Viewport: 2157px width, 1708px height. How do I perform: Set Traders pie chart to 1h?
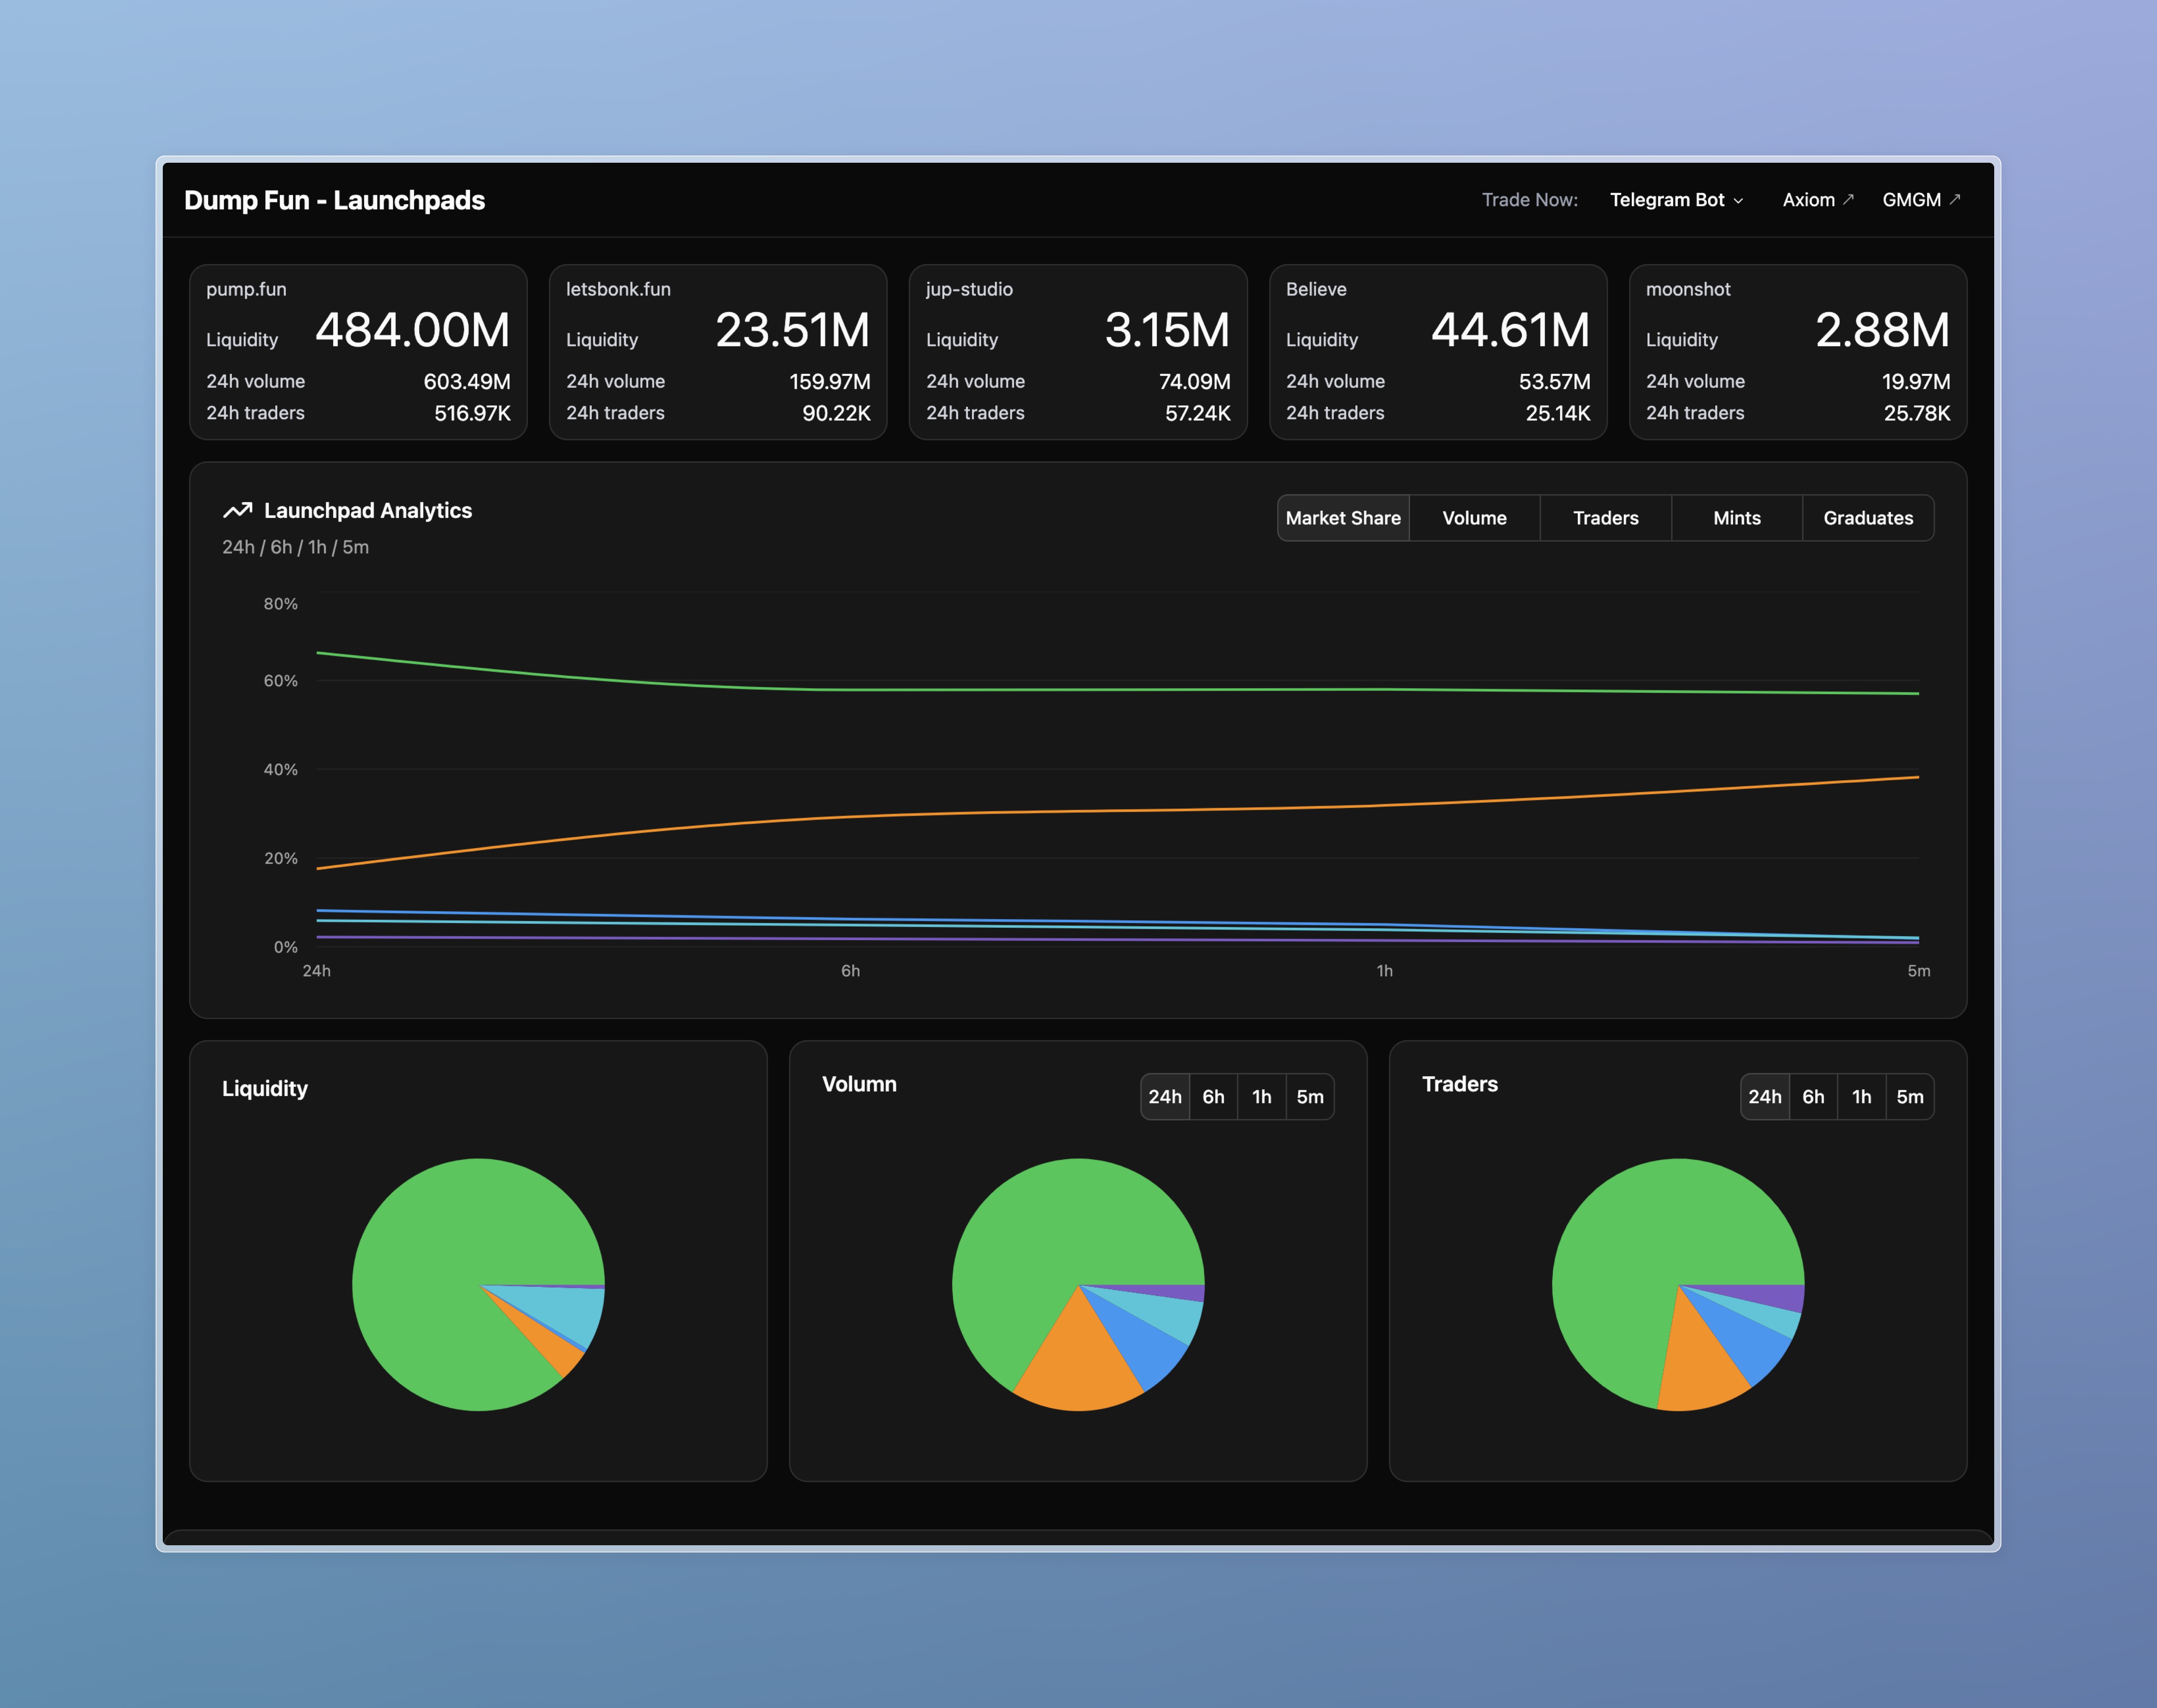[1861, 1097]
